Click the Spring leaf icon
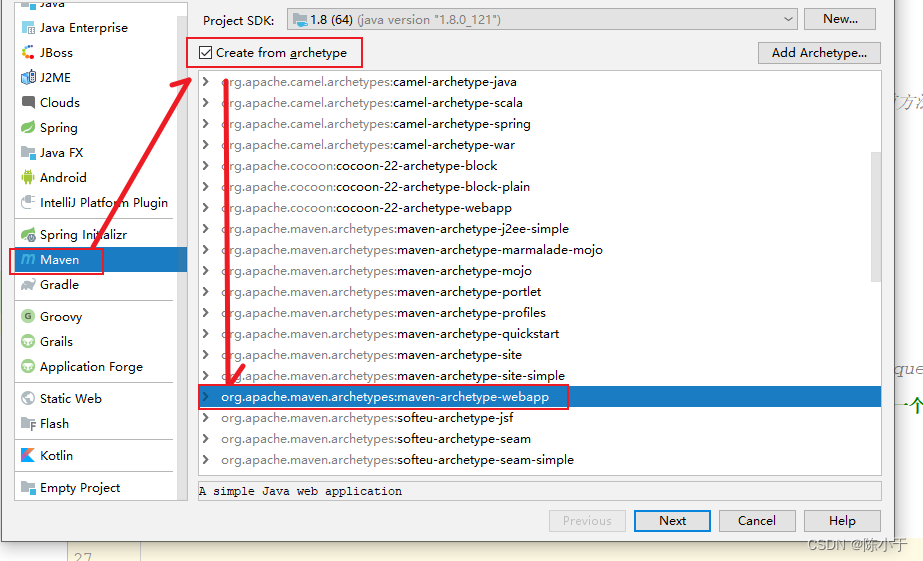923x561 pixels. [28, 127]
